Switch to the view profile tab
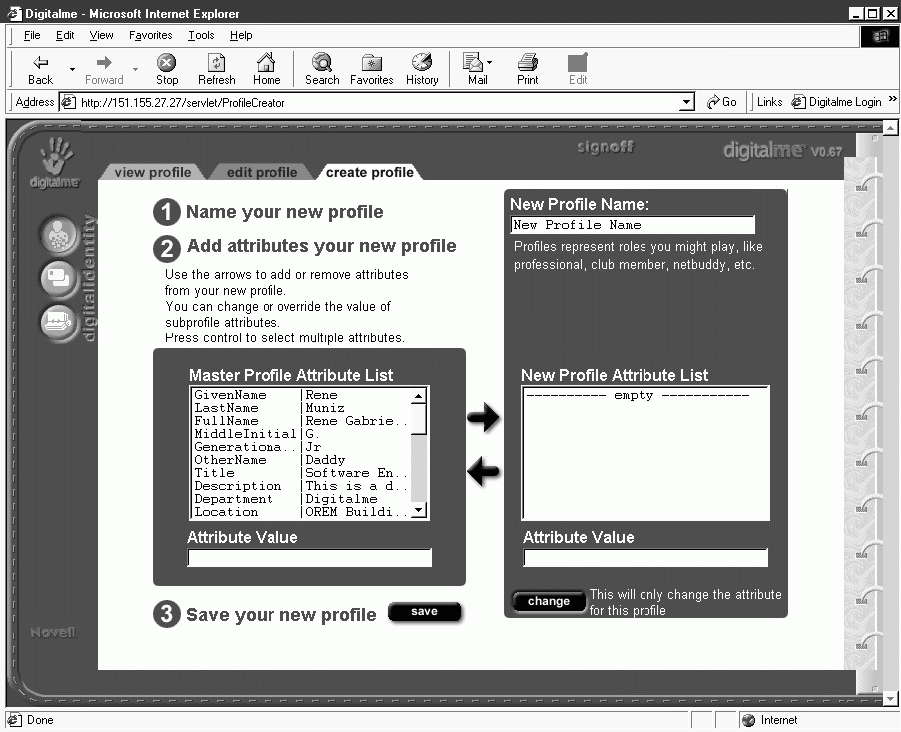The image size is (901, 732). tap(153, 172)
